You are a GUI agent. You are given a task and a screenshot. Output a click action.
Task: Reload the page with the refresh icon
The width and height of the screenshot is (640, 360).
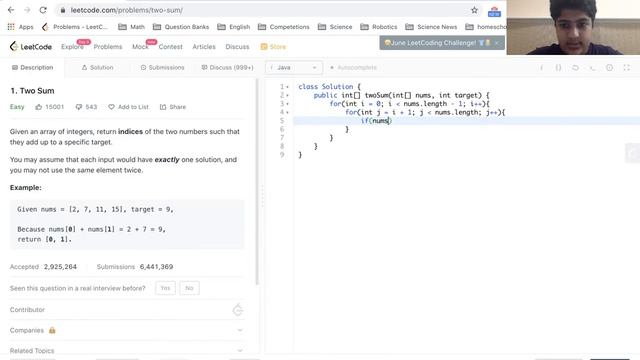coord(43,10)
